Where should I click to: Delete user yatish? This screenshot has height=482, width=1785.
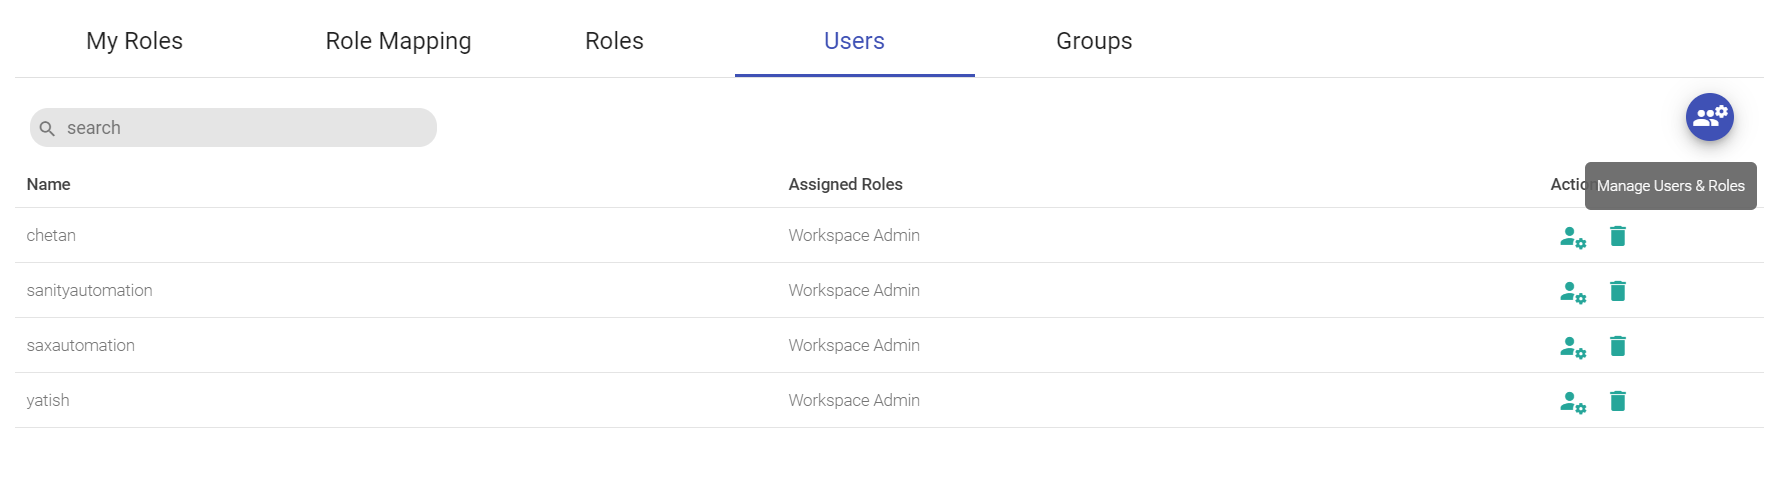1618,401
